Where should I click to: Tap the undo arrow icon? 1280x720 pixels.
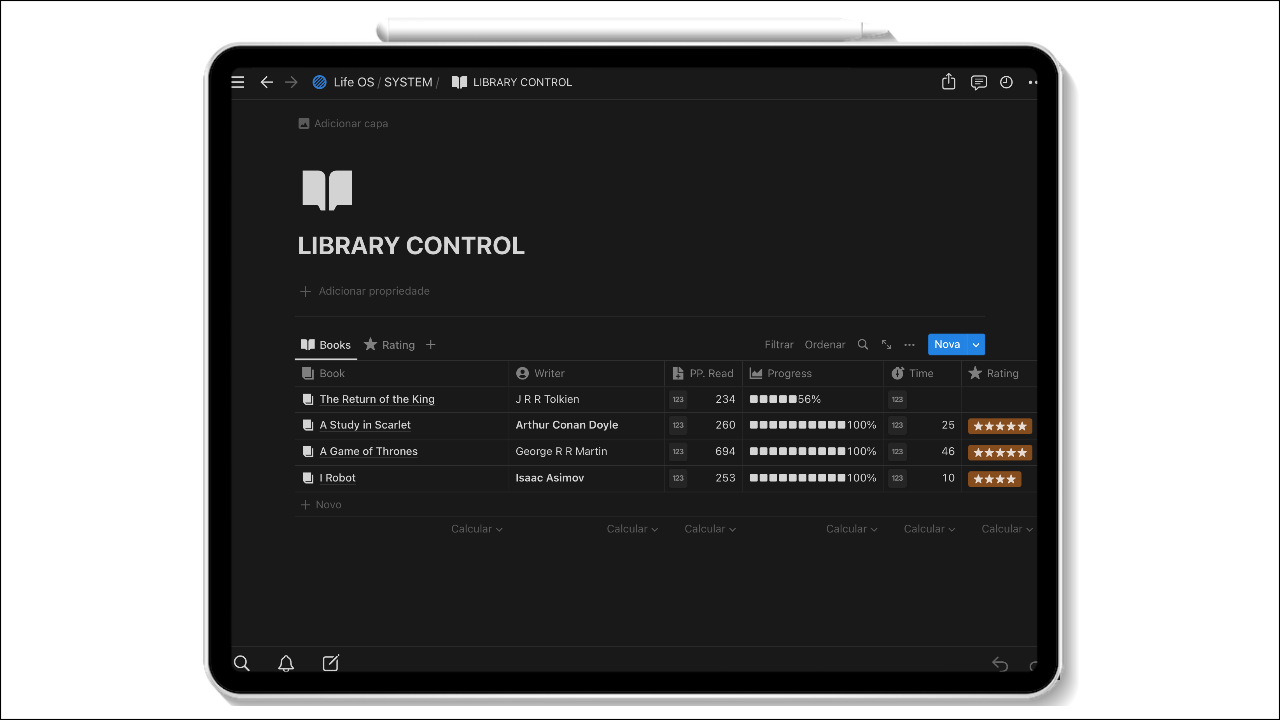point(999,664)
